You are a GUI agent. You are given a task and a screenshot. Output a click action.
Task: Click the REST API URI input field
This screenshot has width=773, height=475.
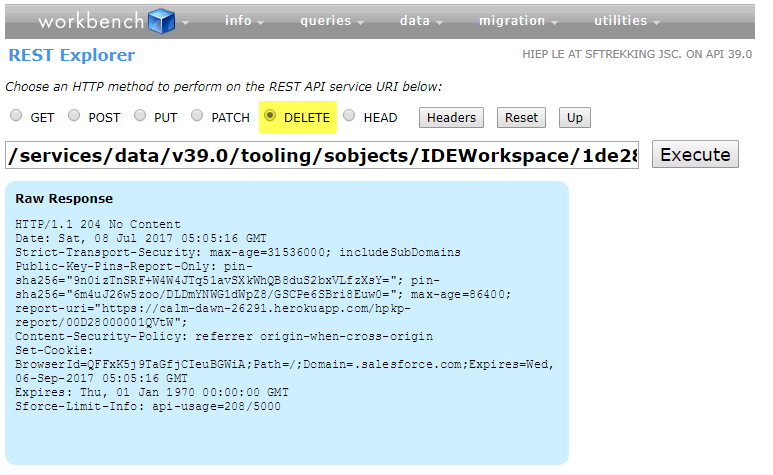click(321, 155)
